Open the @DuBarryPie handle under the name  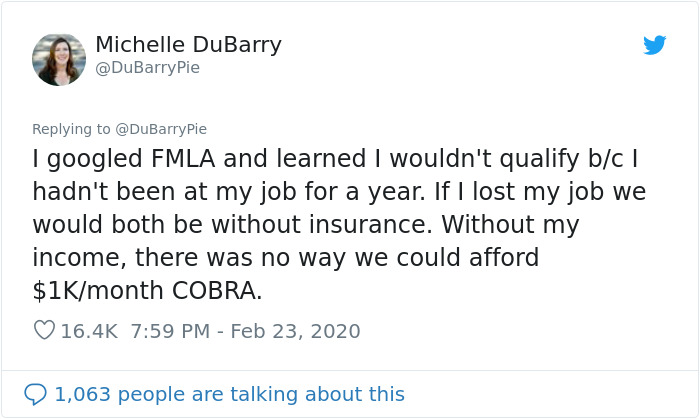147,68
